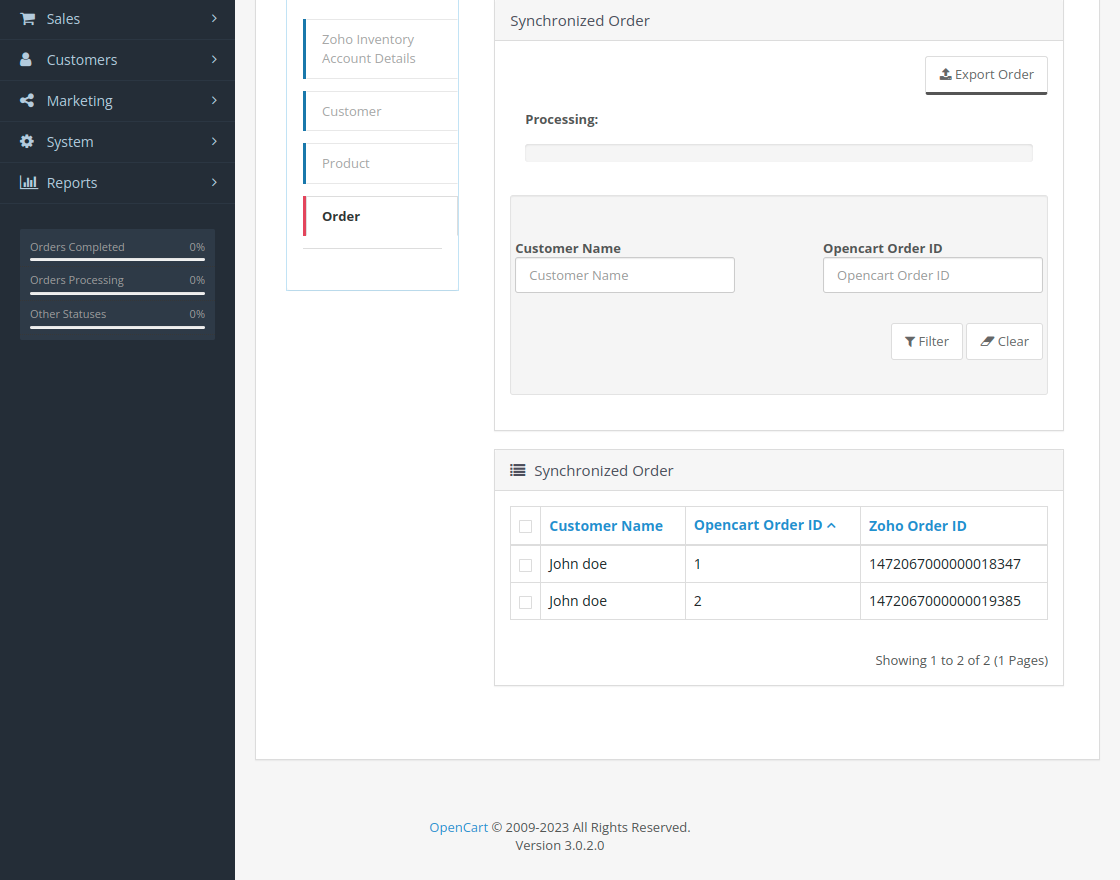Open System settings via the gear icon
This screenshot has width=1120, height=880.
coord(25,141)
